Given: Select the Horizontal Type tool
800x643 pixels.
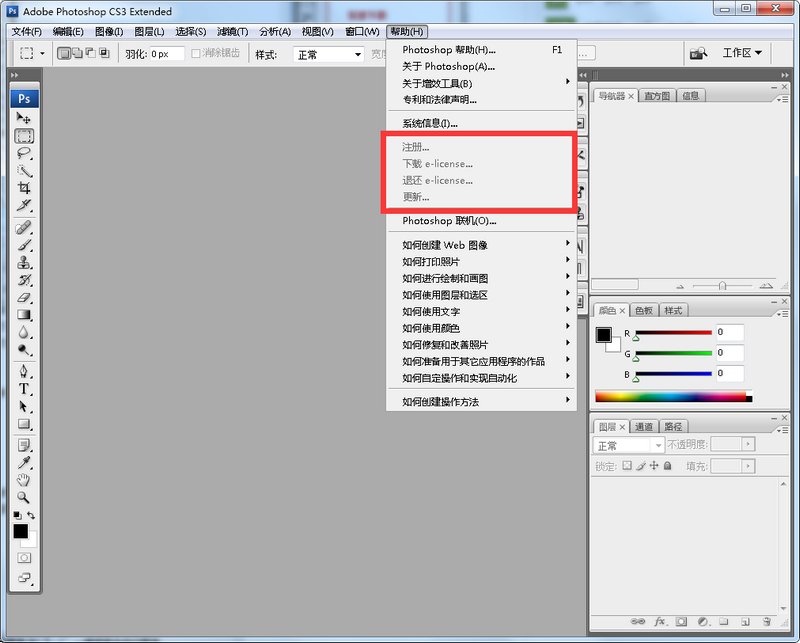Looking at the screenshot, I should point(23,389).
